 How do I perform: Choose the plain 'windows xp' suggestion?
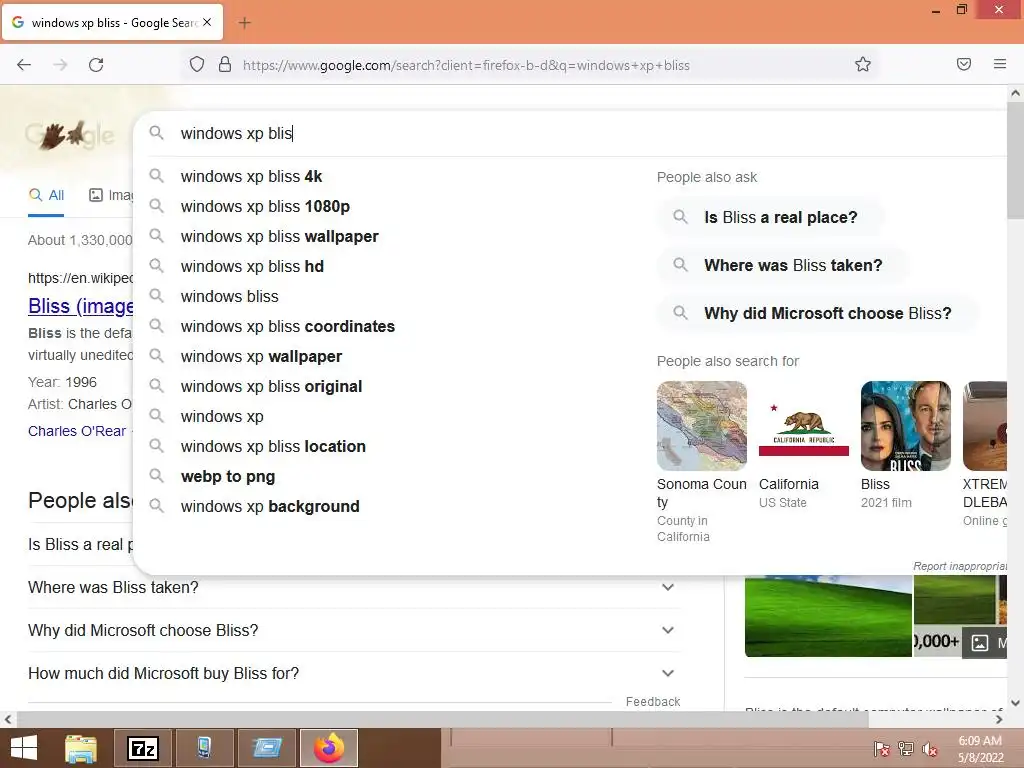(x=222, y=417)
